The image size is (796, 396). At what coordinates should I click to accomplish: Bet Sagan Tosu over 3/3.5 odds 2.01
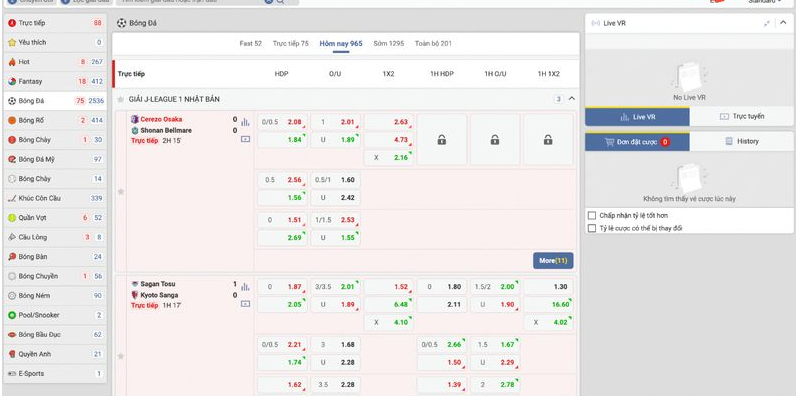tap(336, 287)
